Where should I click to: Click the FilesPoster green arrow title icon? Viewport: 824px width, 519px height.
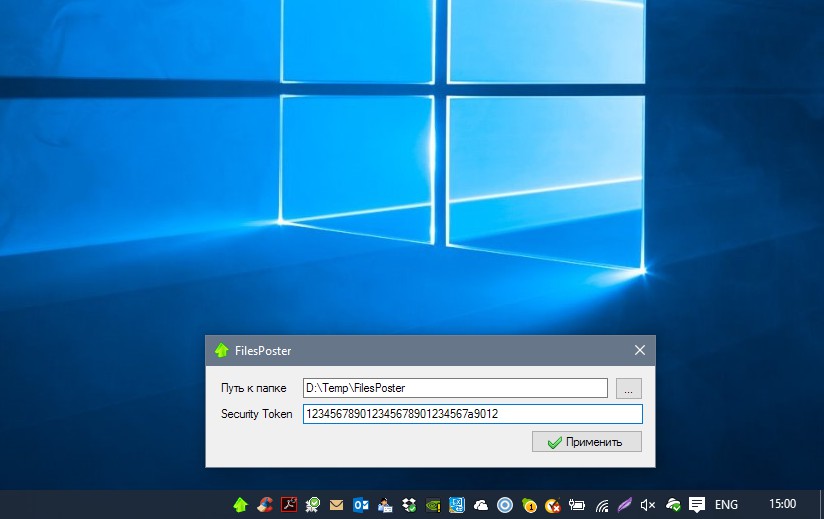(222, 350)
